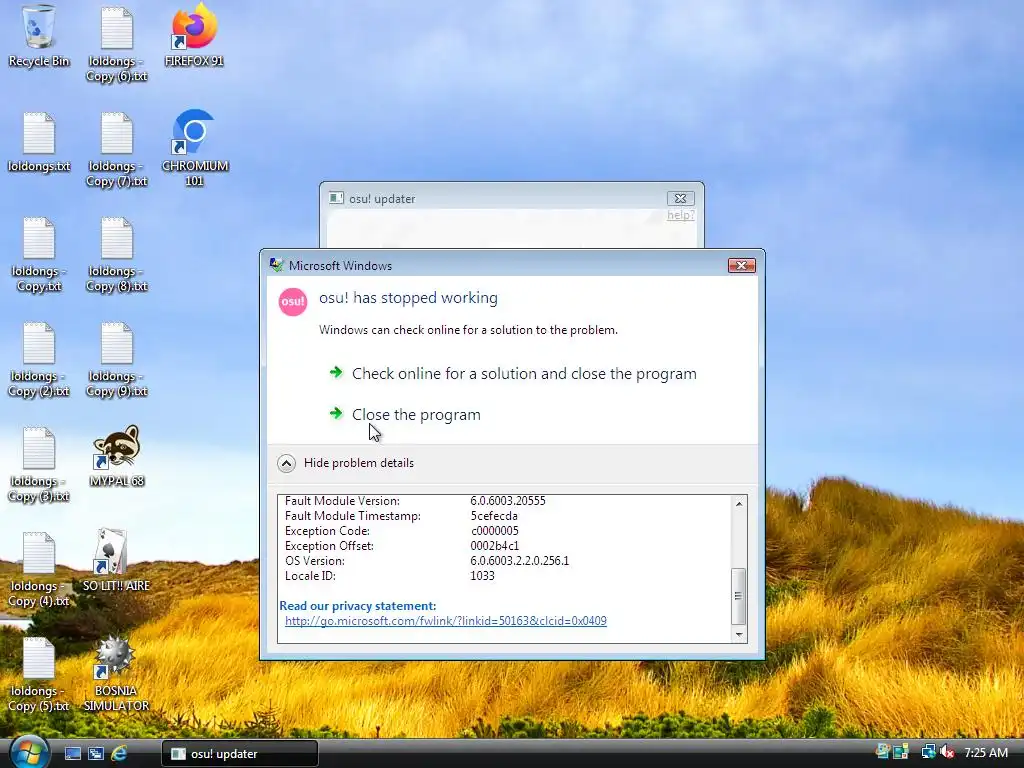Open the Recycle Bin desktop icon
1024x768 pixels.
tap(39, 36)
